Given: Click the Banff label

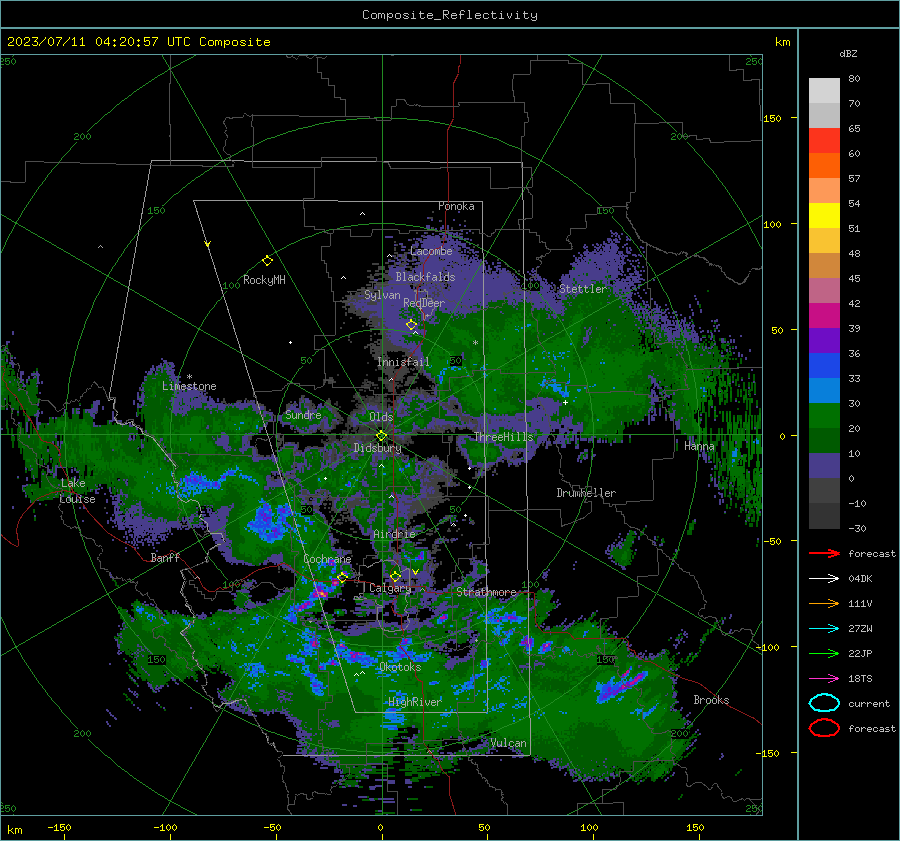Looking at the screenshot, I should coord(165,557).
